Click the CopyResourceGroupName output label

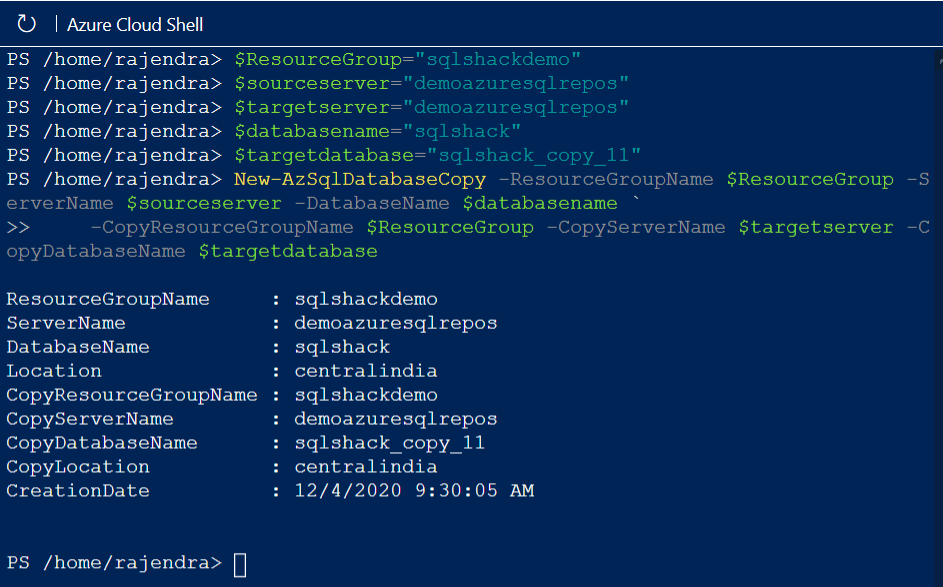[x=132, y=395]
